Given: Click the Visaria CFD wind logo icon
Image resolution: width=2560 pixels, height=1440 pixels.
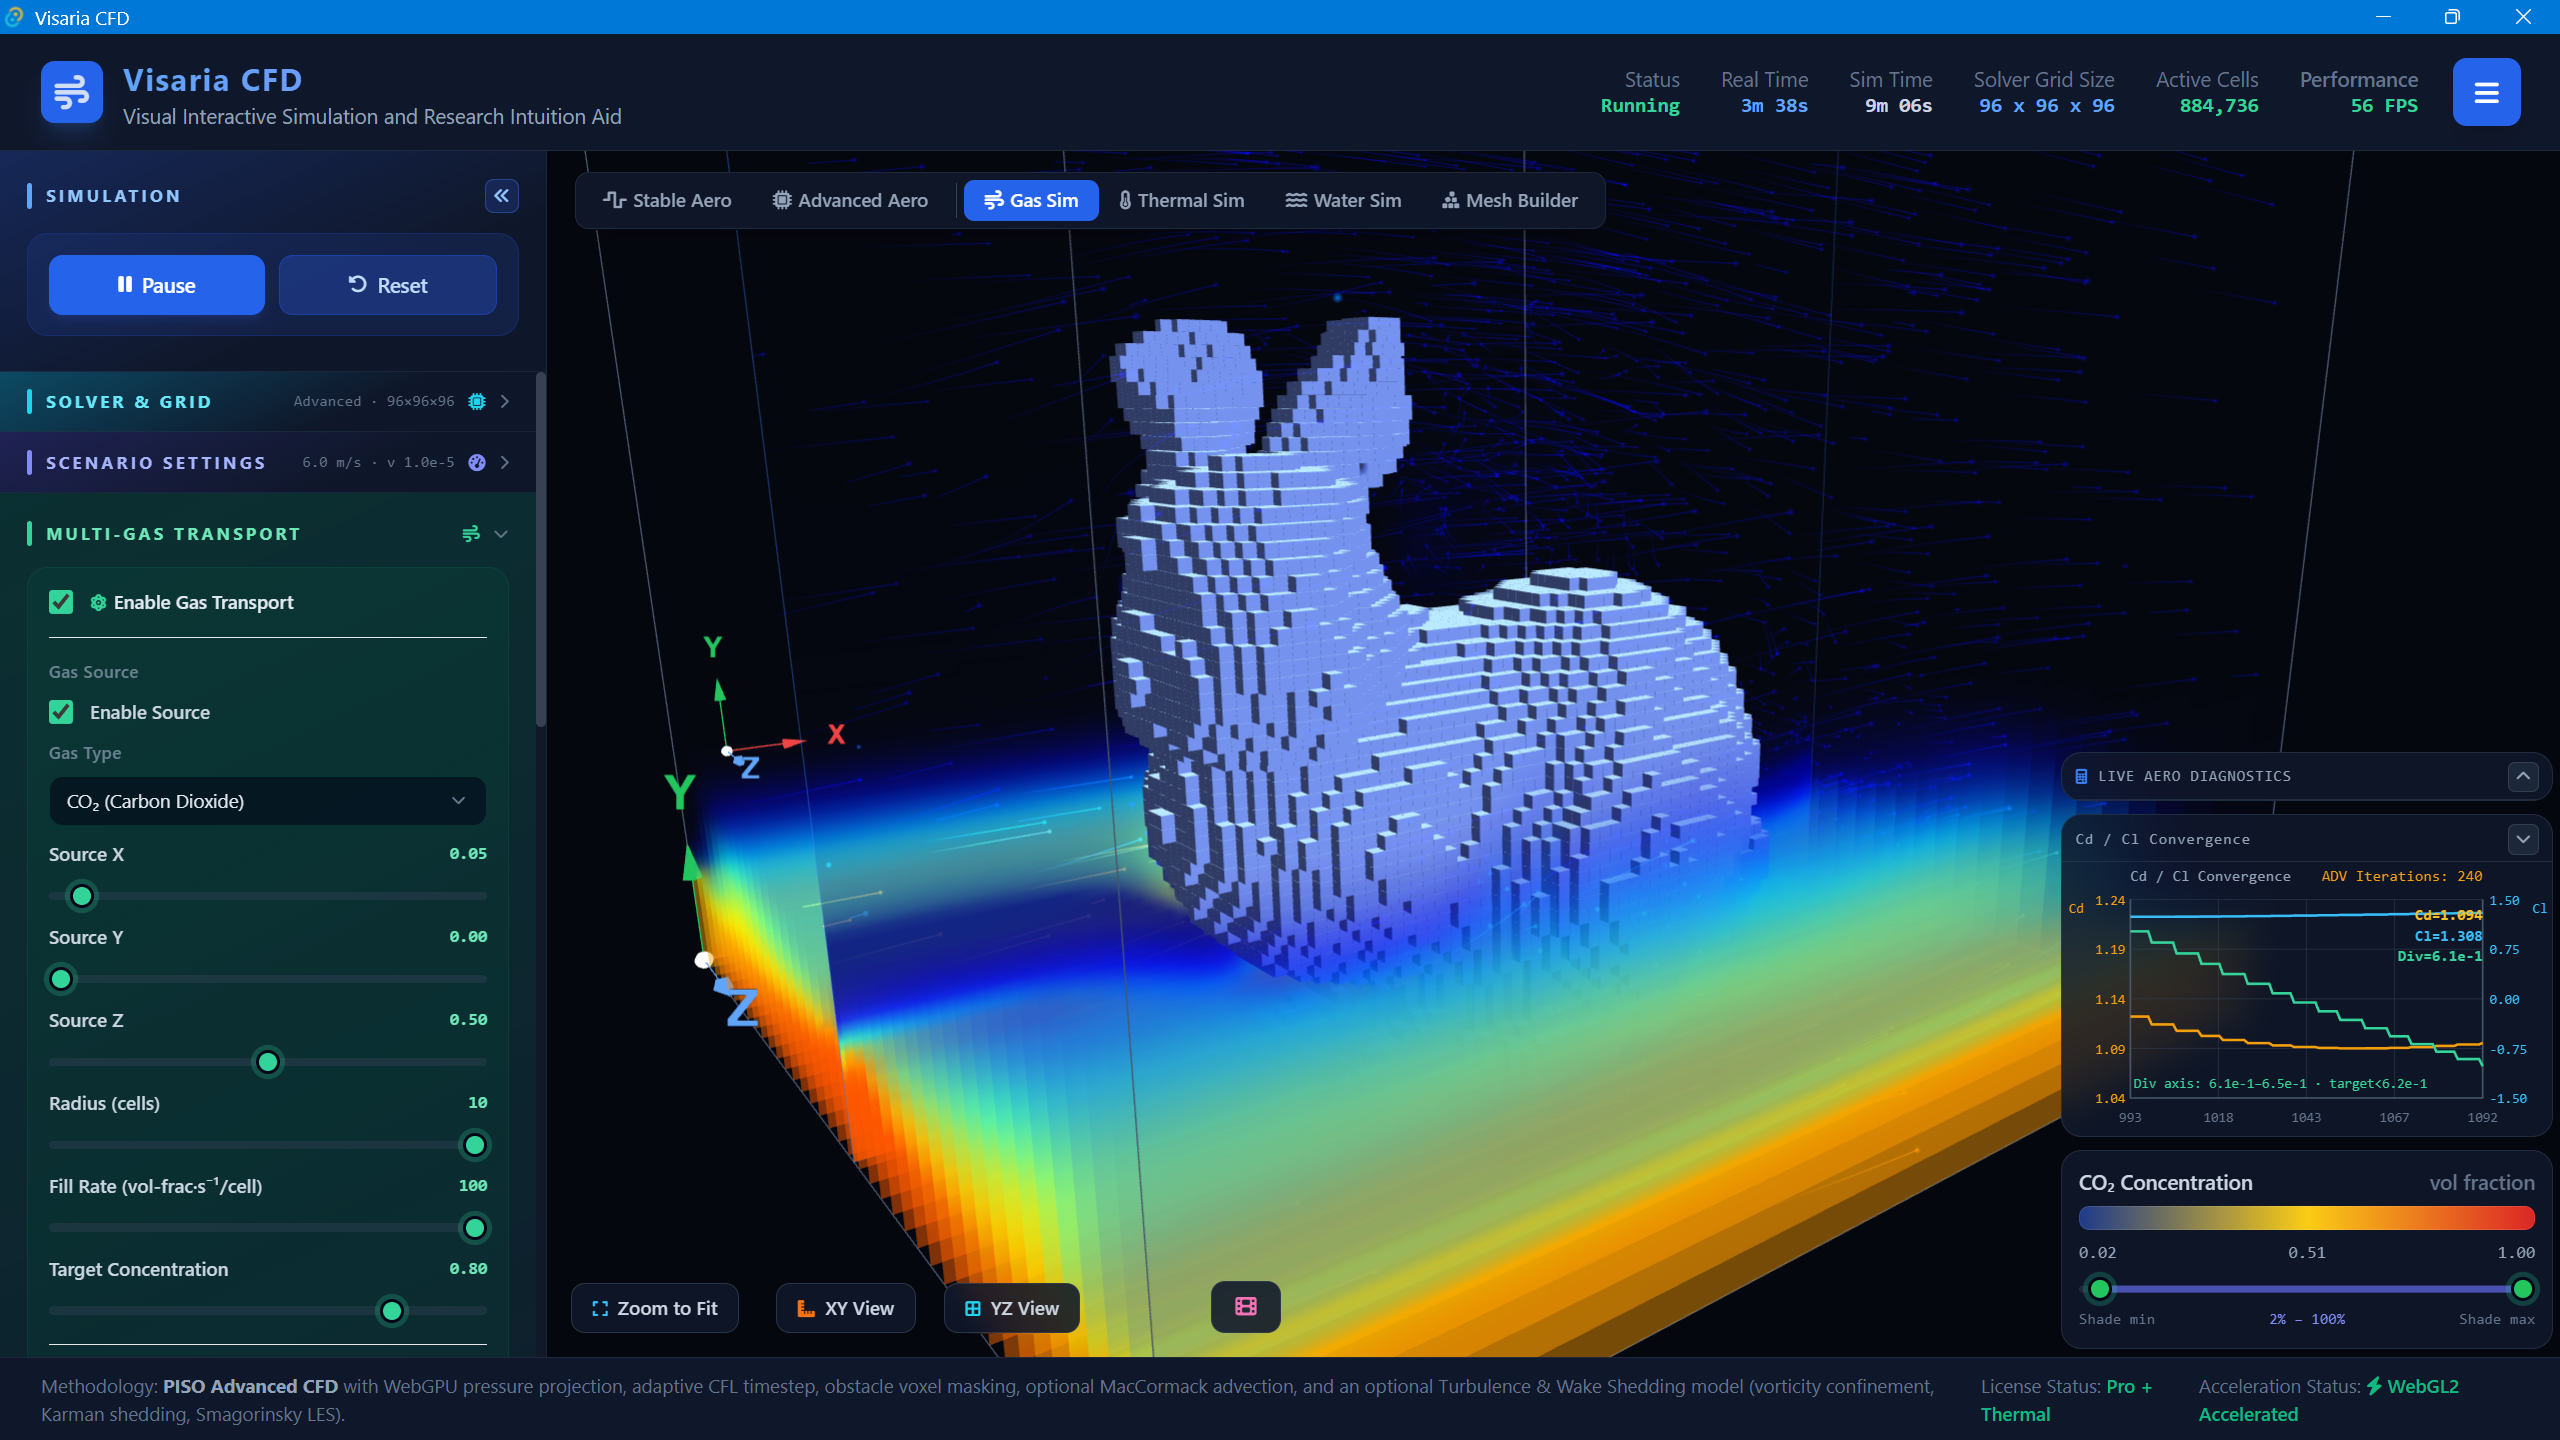Looking at the screenshot, I should point(72,92).
